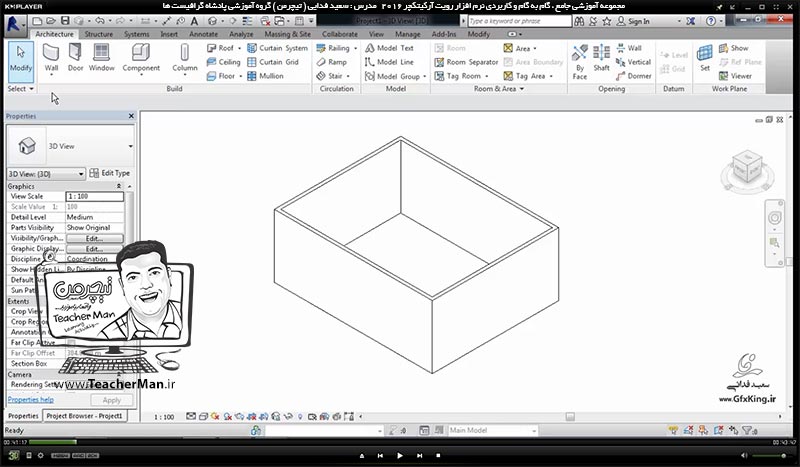The height and width of the screenshot is (467, 800).
Task: Select the Ramp tool
Action: click(332, 62)
